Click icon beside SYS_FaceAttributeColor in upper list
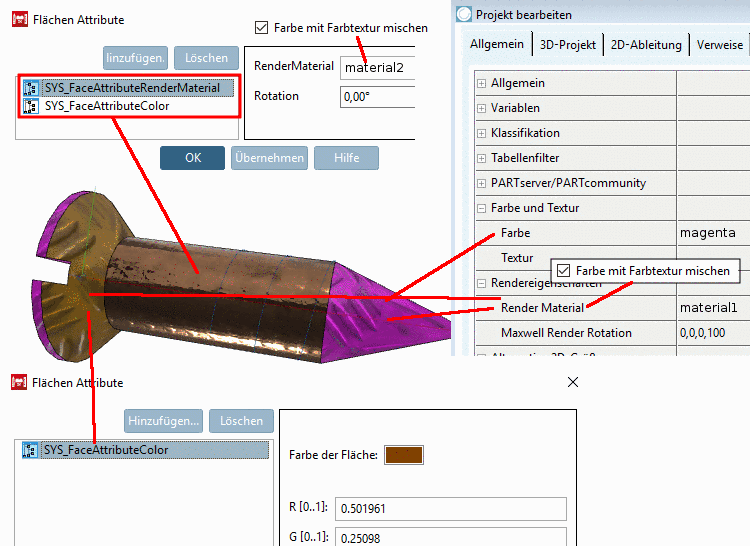The image size is (750, 546). [31, 106]
